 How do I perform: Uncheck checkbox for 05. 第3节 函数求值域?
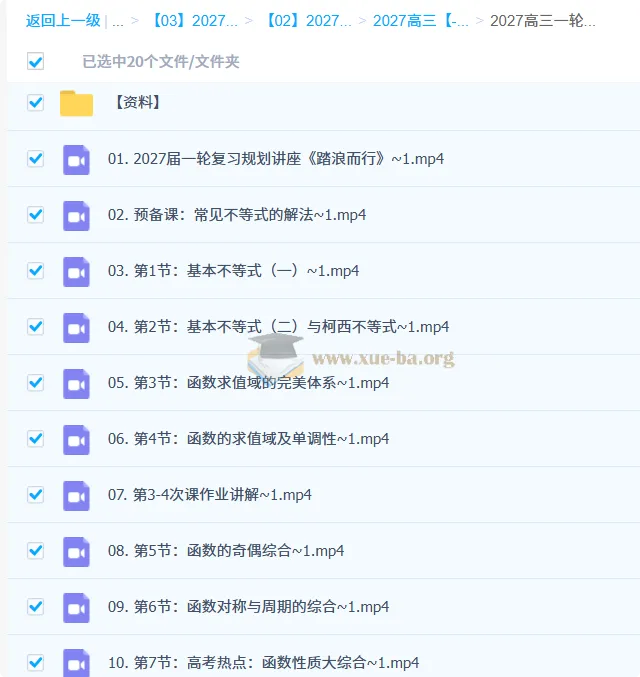point(35,383)
